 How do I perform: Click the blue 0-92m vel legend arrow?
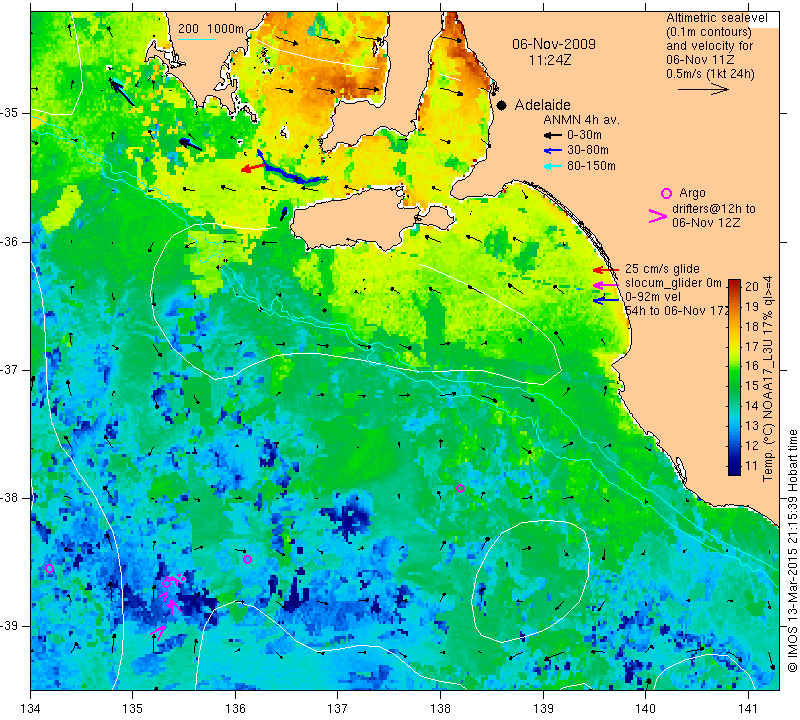606,300
